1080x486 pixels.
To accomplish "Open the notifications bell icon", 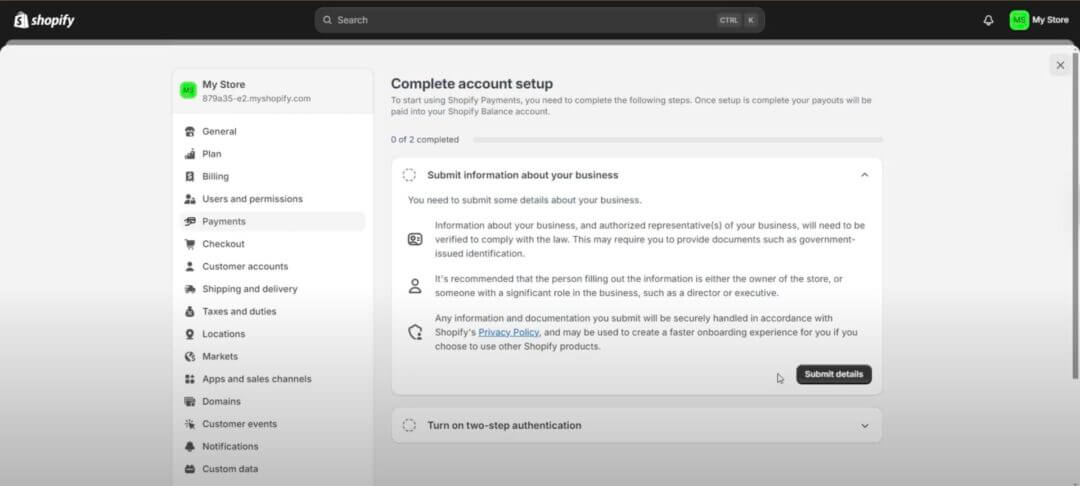I will click(988, 21).
